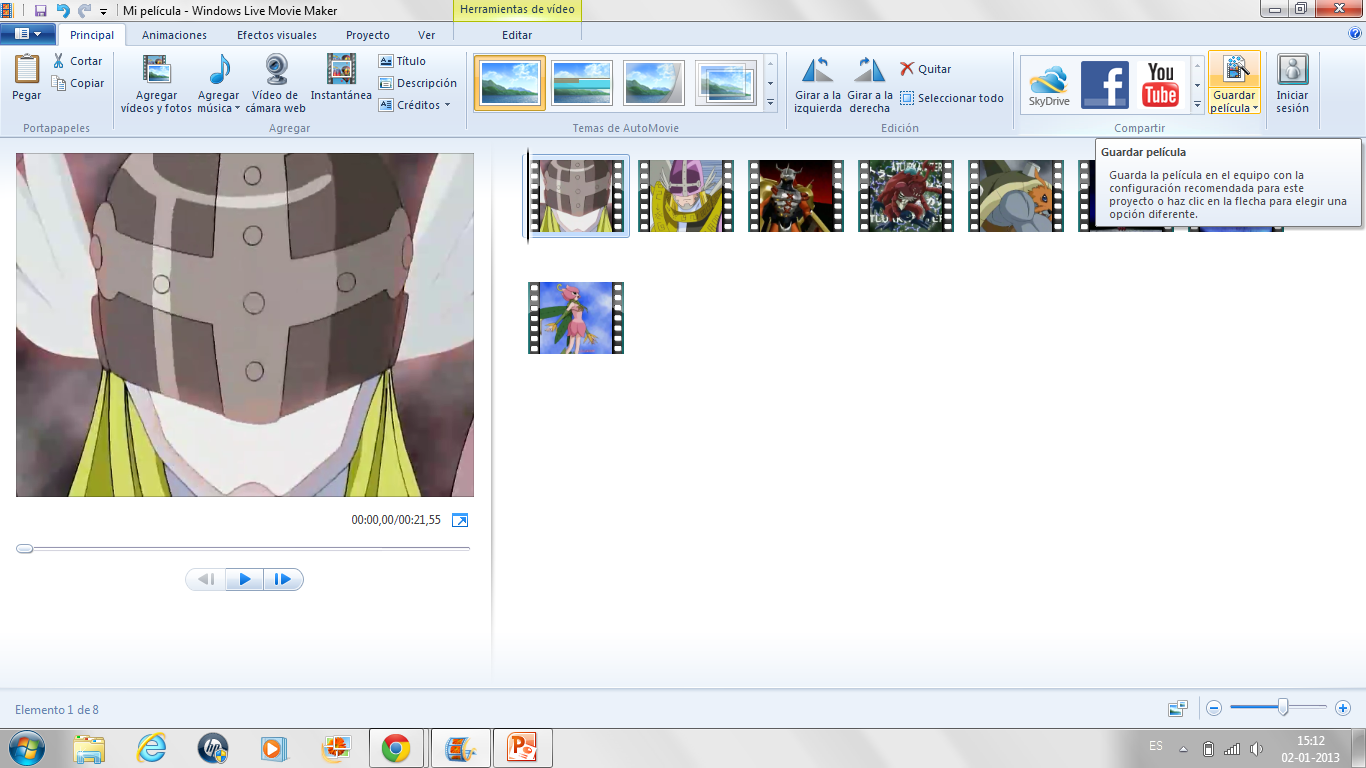Viewport: 1366px width, 768px height.
Task: Rotate clip with Girar a la derecha
Action: pyautogui.click(x=870, y=83)
